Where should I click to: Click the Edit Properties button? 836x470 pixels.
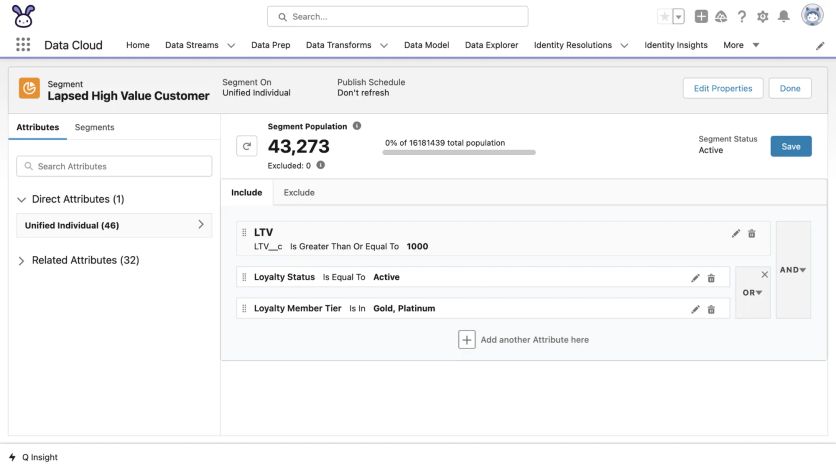[723, 88]
